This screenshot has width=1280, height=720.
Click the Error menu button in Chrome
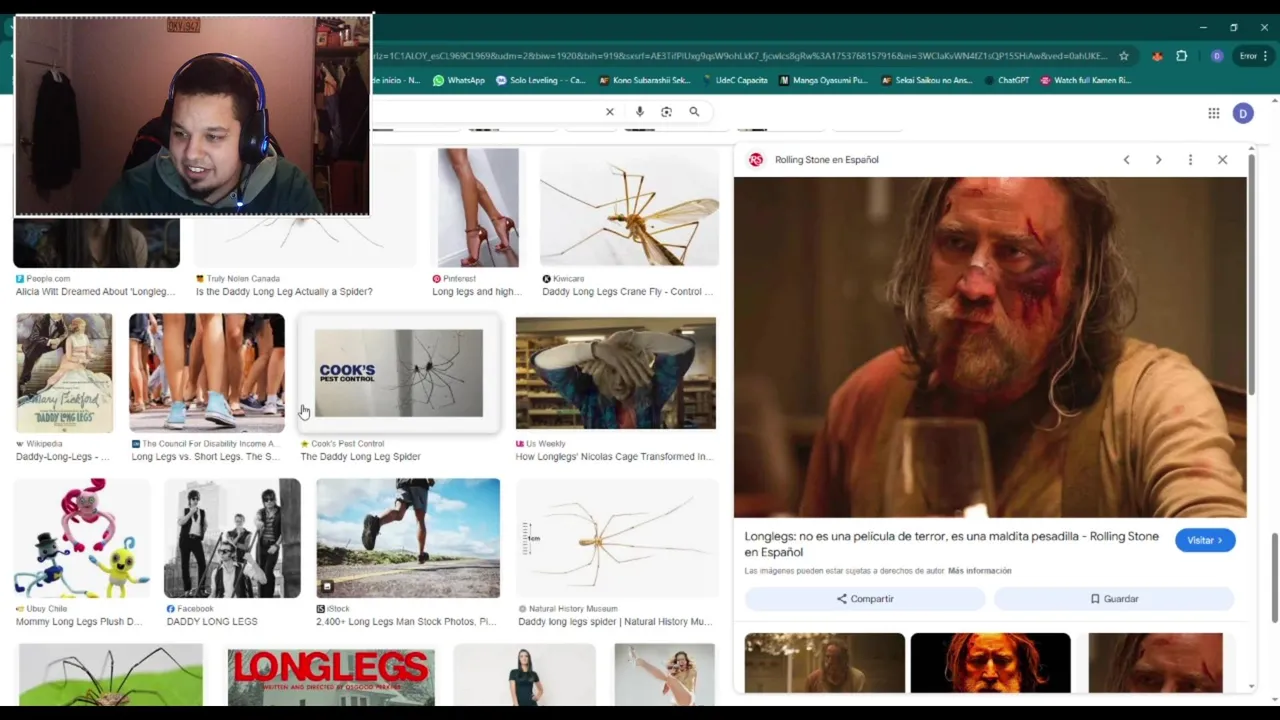coord(1254,56)
